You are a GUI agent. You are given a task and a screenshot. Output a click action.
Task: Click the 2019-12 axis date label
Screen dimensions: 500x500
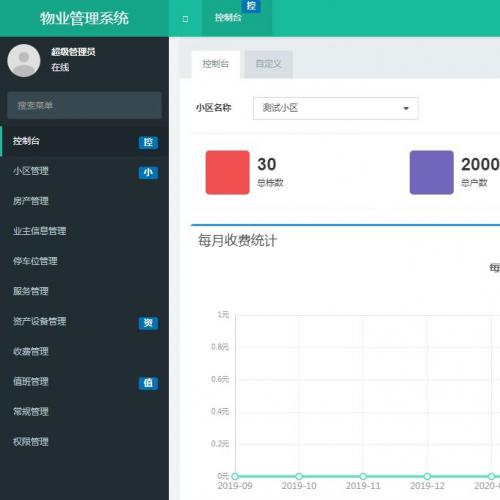tap(427, 486)
